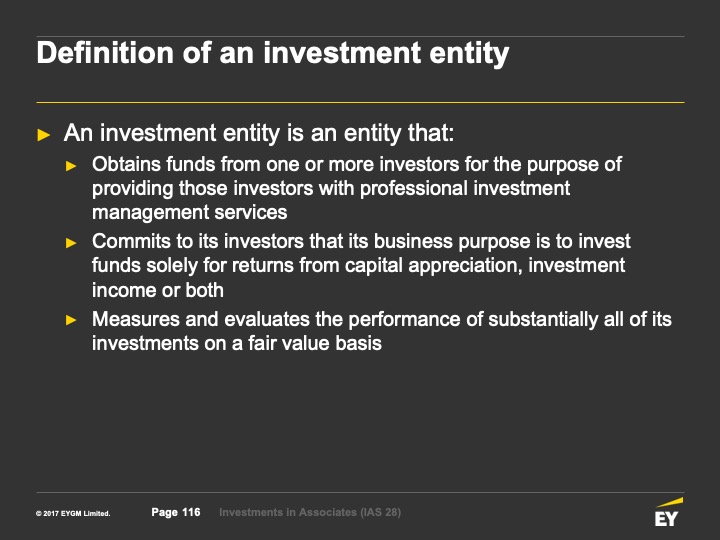Click the grey line at top of slide

click(360, 36)
